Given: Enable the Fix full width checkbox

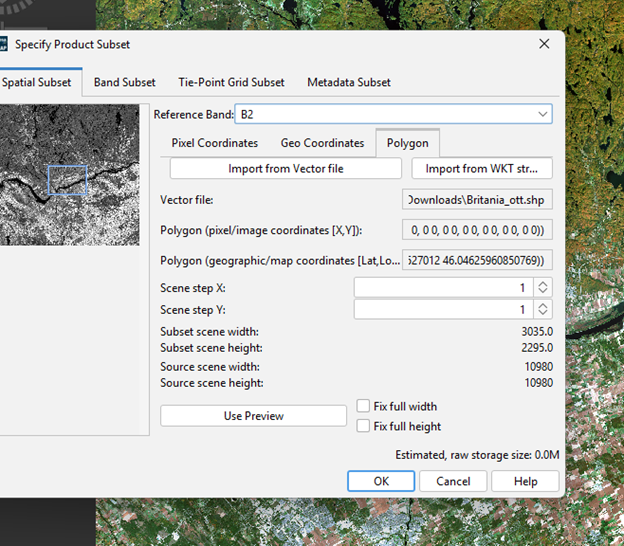Looking at the screenshot, I should [364, 407].
